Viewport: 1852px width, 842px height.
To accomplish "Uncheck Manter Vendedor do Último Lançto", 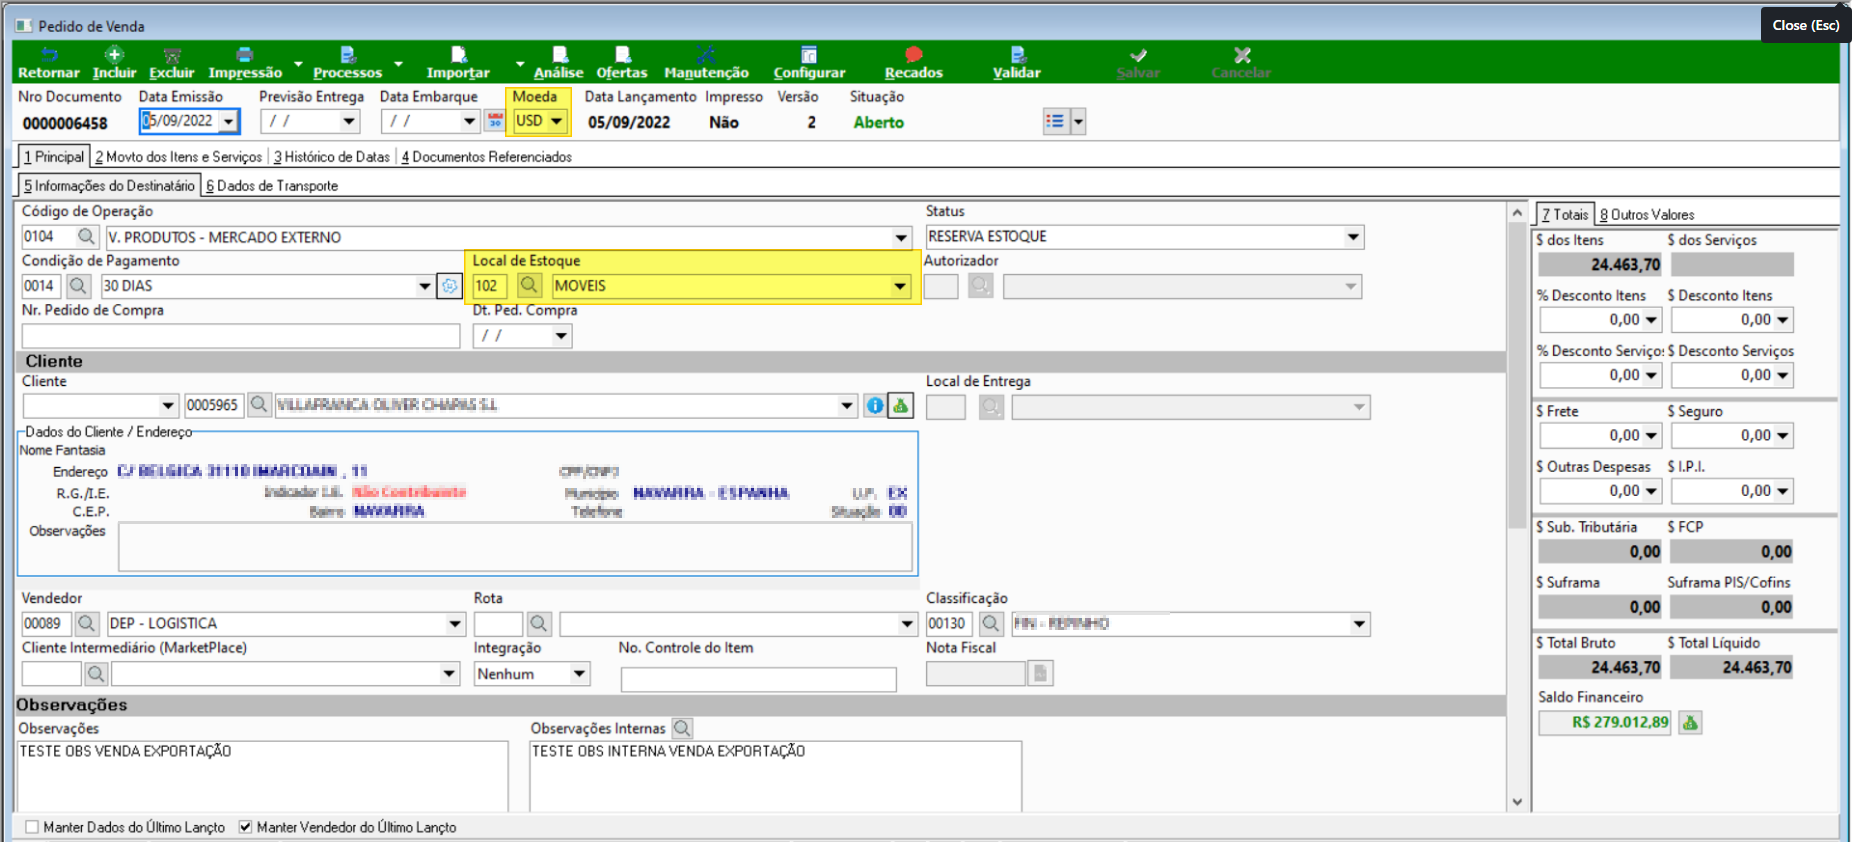I will click(245, 827).
